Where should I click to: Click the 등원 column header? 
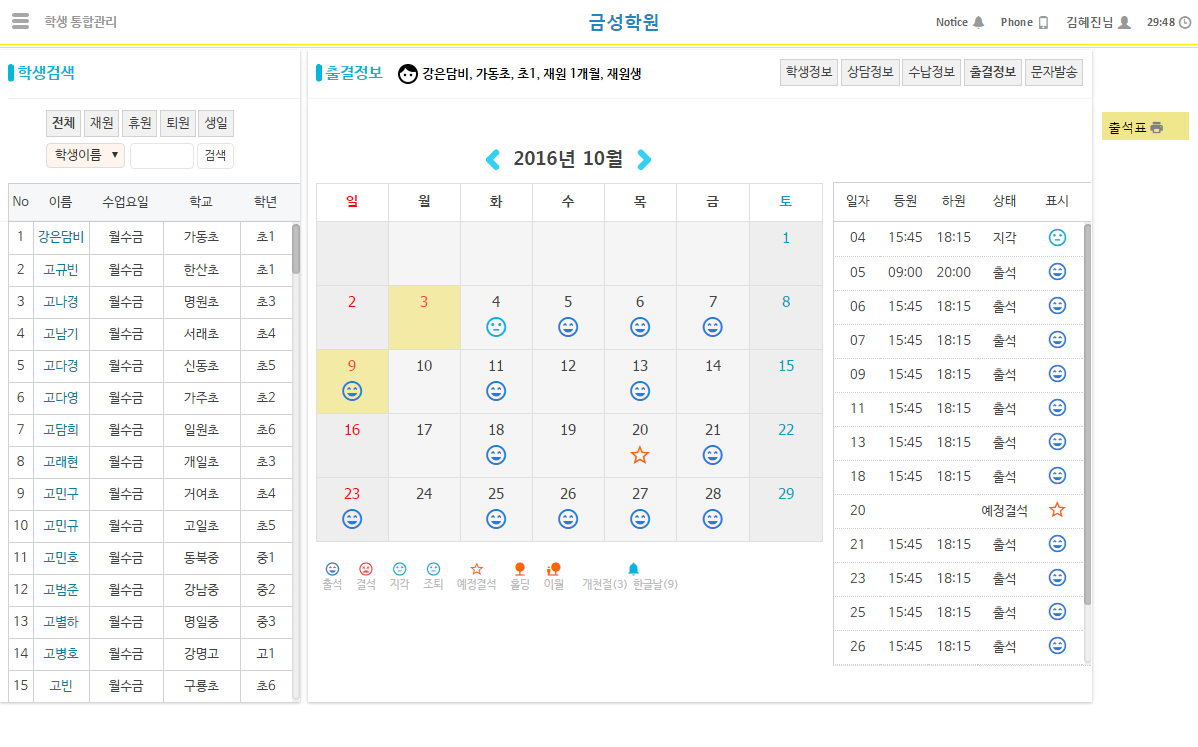point(905,201)
